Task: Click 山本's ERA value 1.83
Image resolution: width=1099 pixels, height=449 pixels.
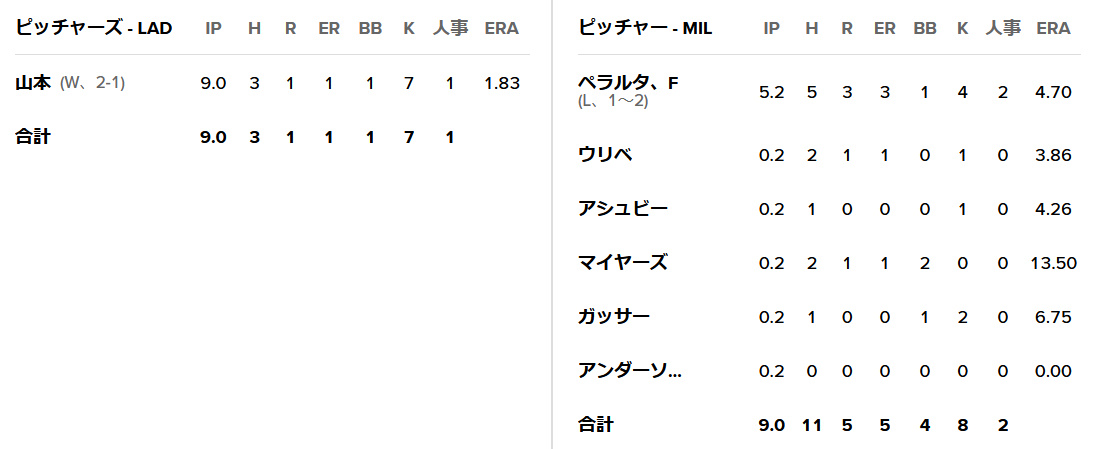Action: (501, 83)
